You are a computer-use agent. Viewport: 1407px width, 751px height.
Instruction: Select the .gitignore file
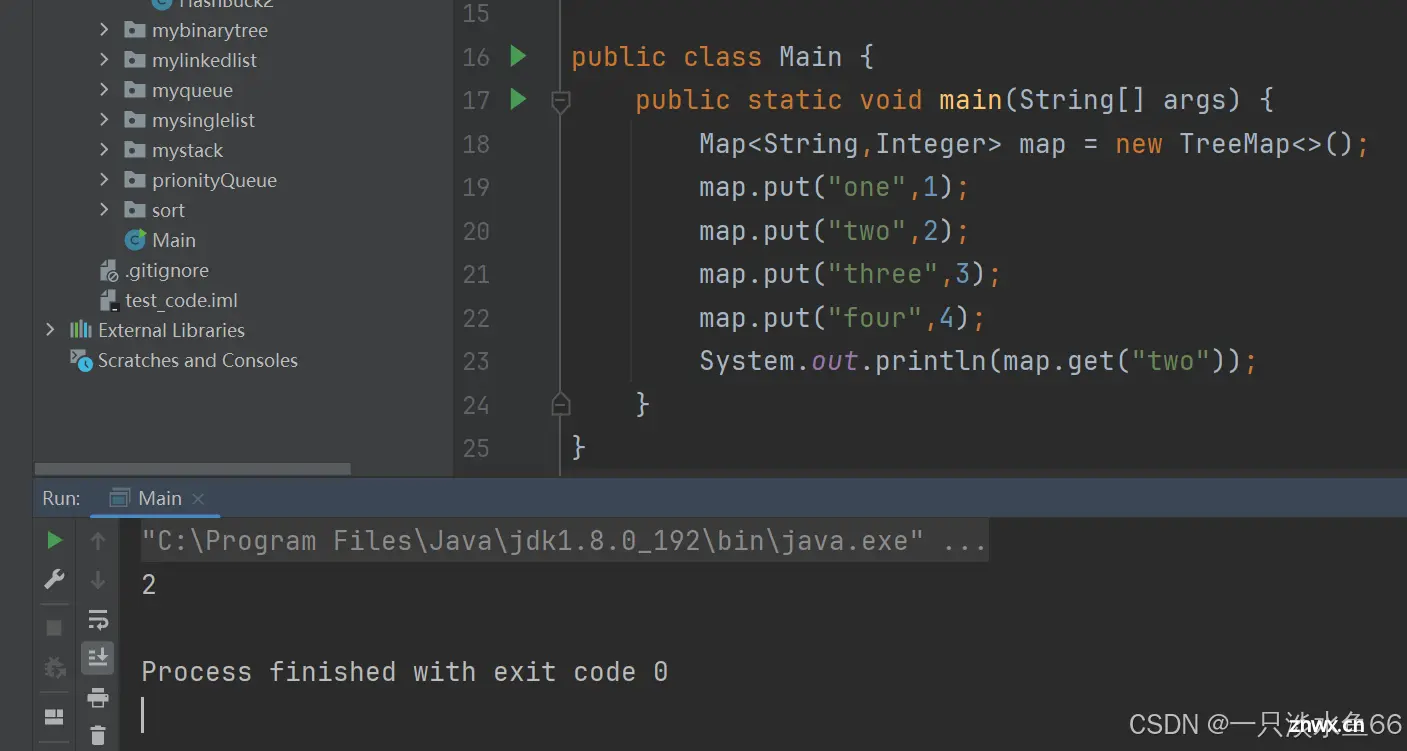167,270
